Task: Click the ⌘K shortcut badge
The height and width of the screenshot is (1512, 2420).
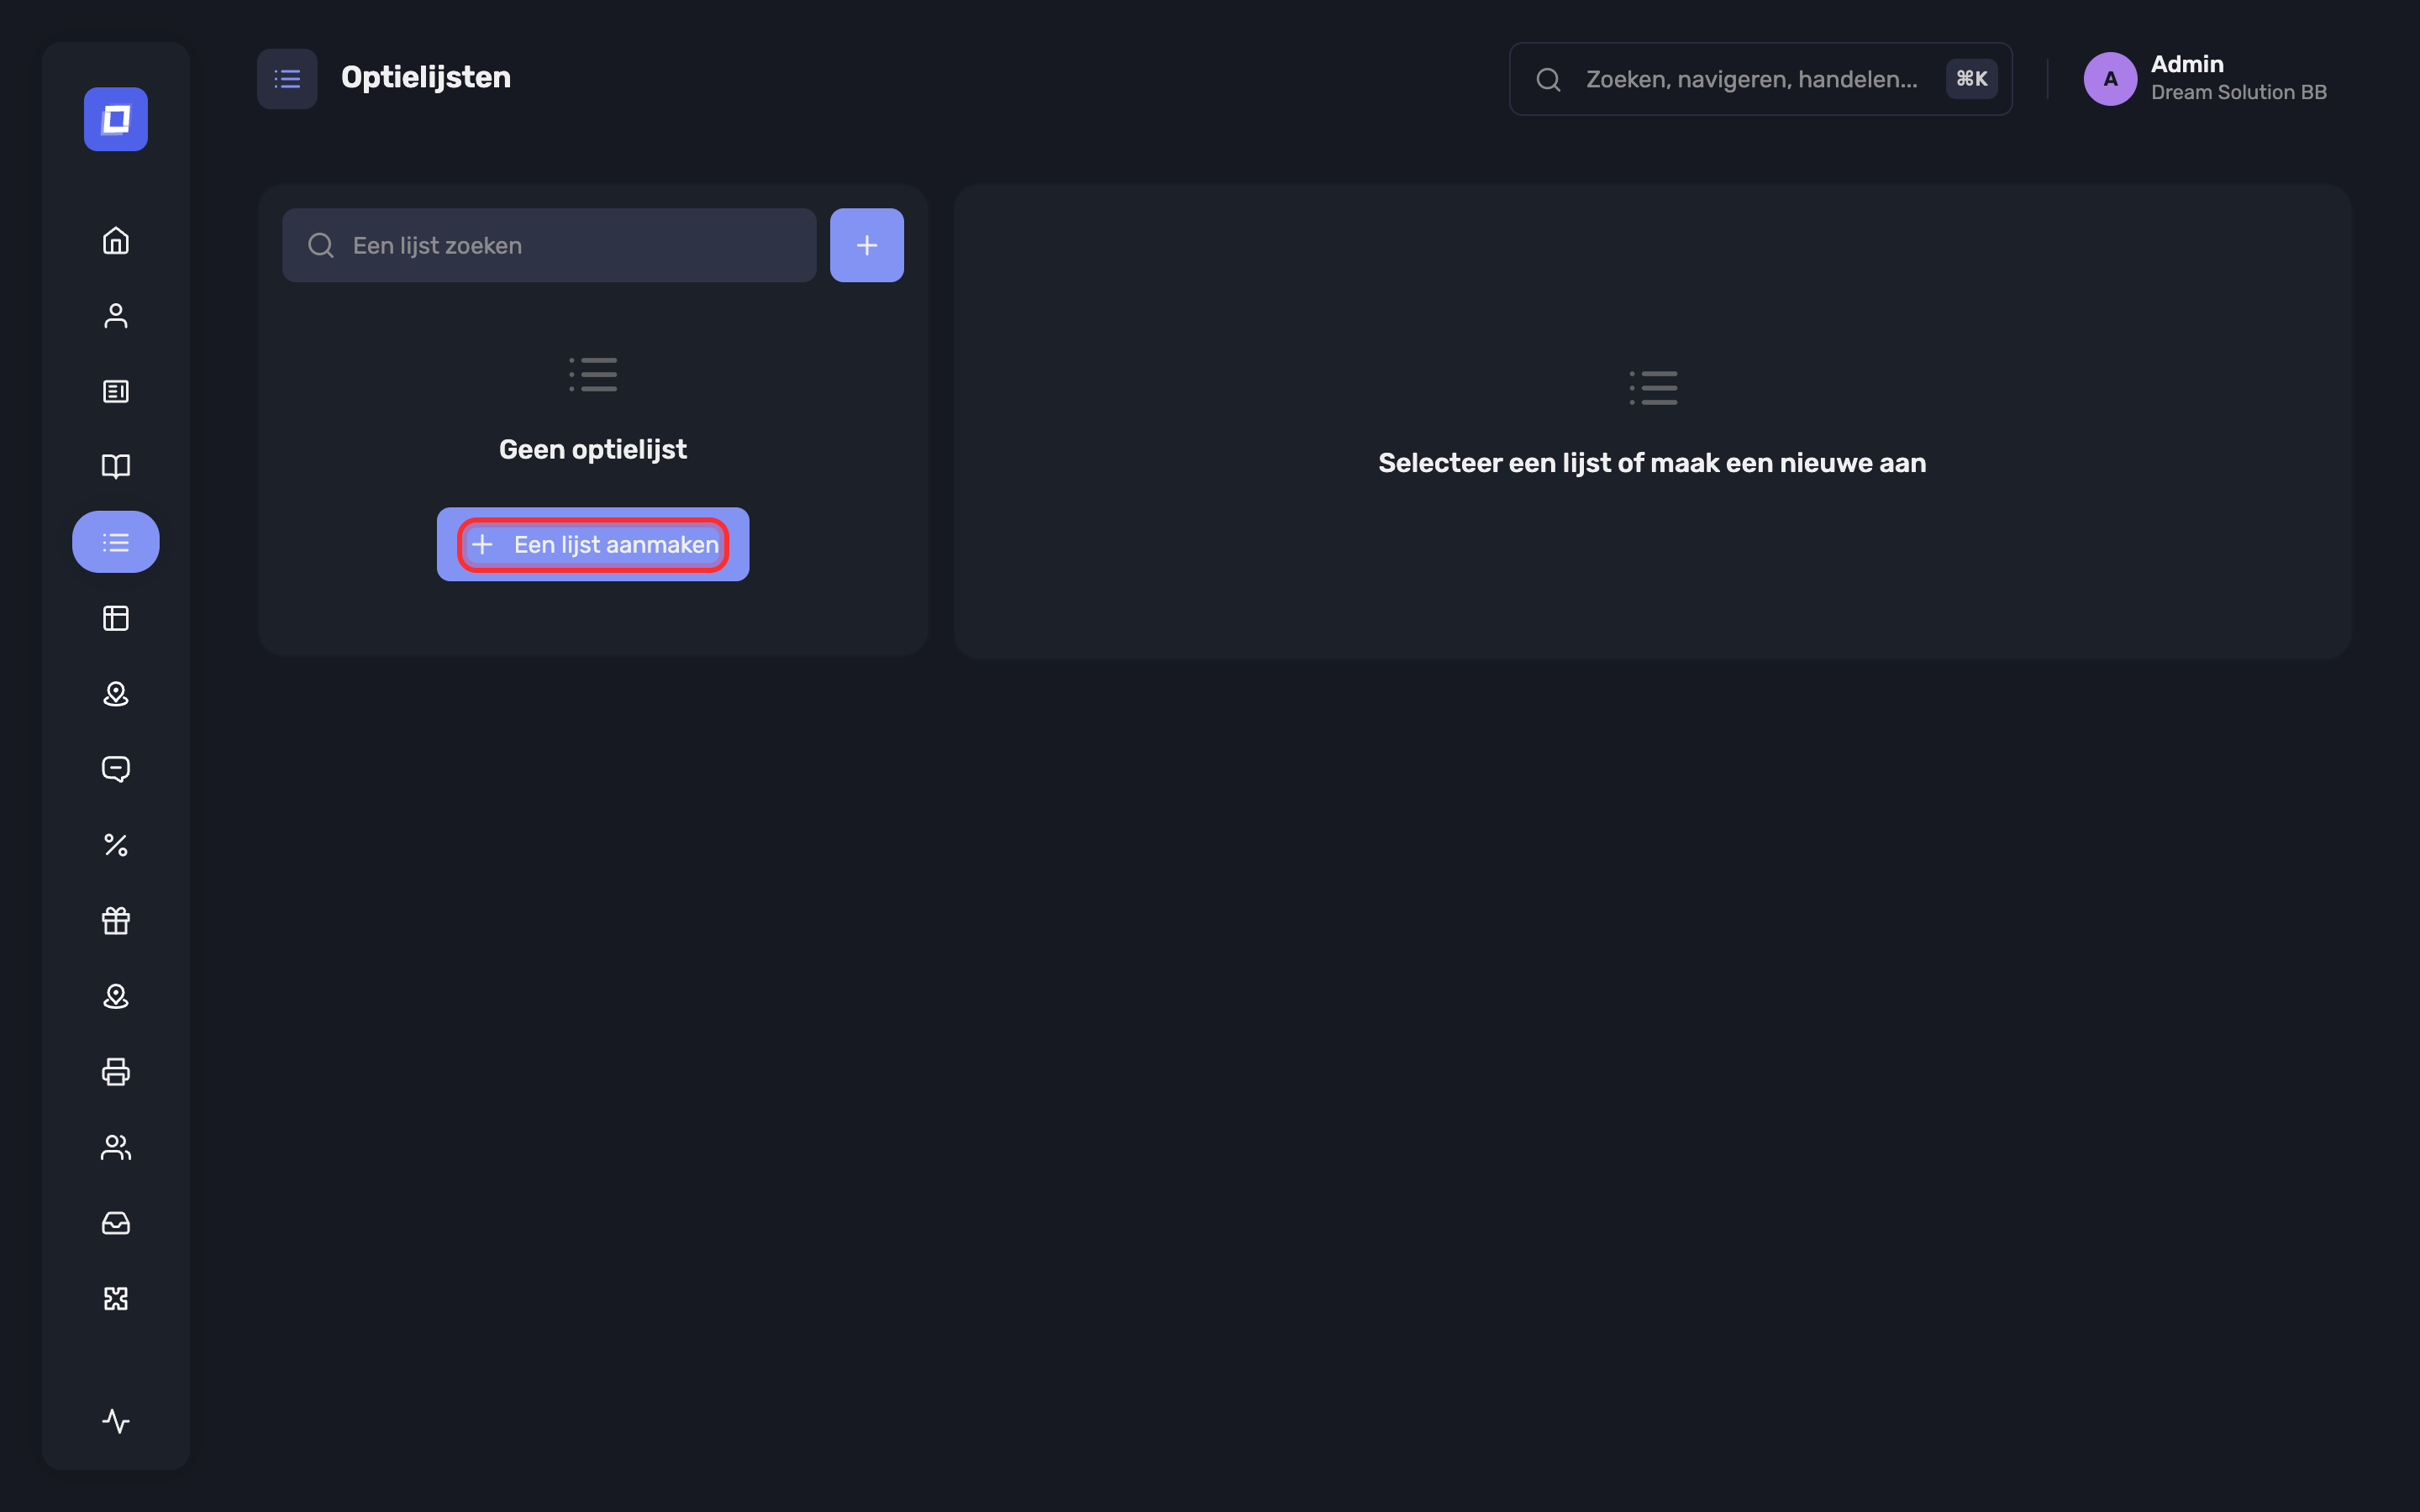Action: [x=1971, y=79]
